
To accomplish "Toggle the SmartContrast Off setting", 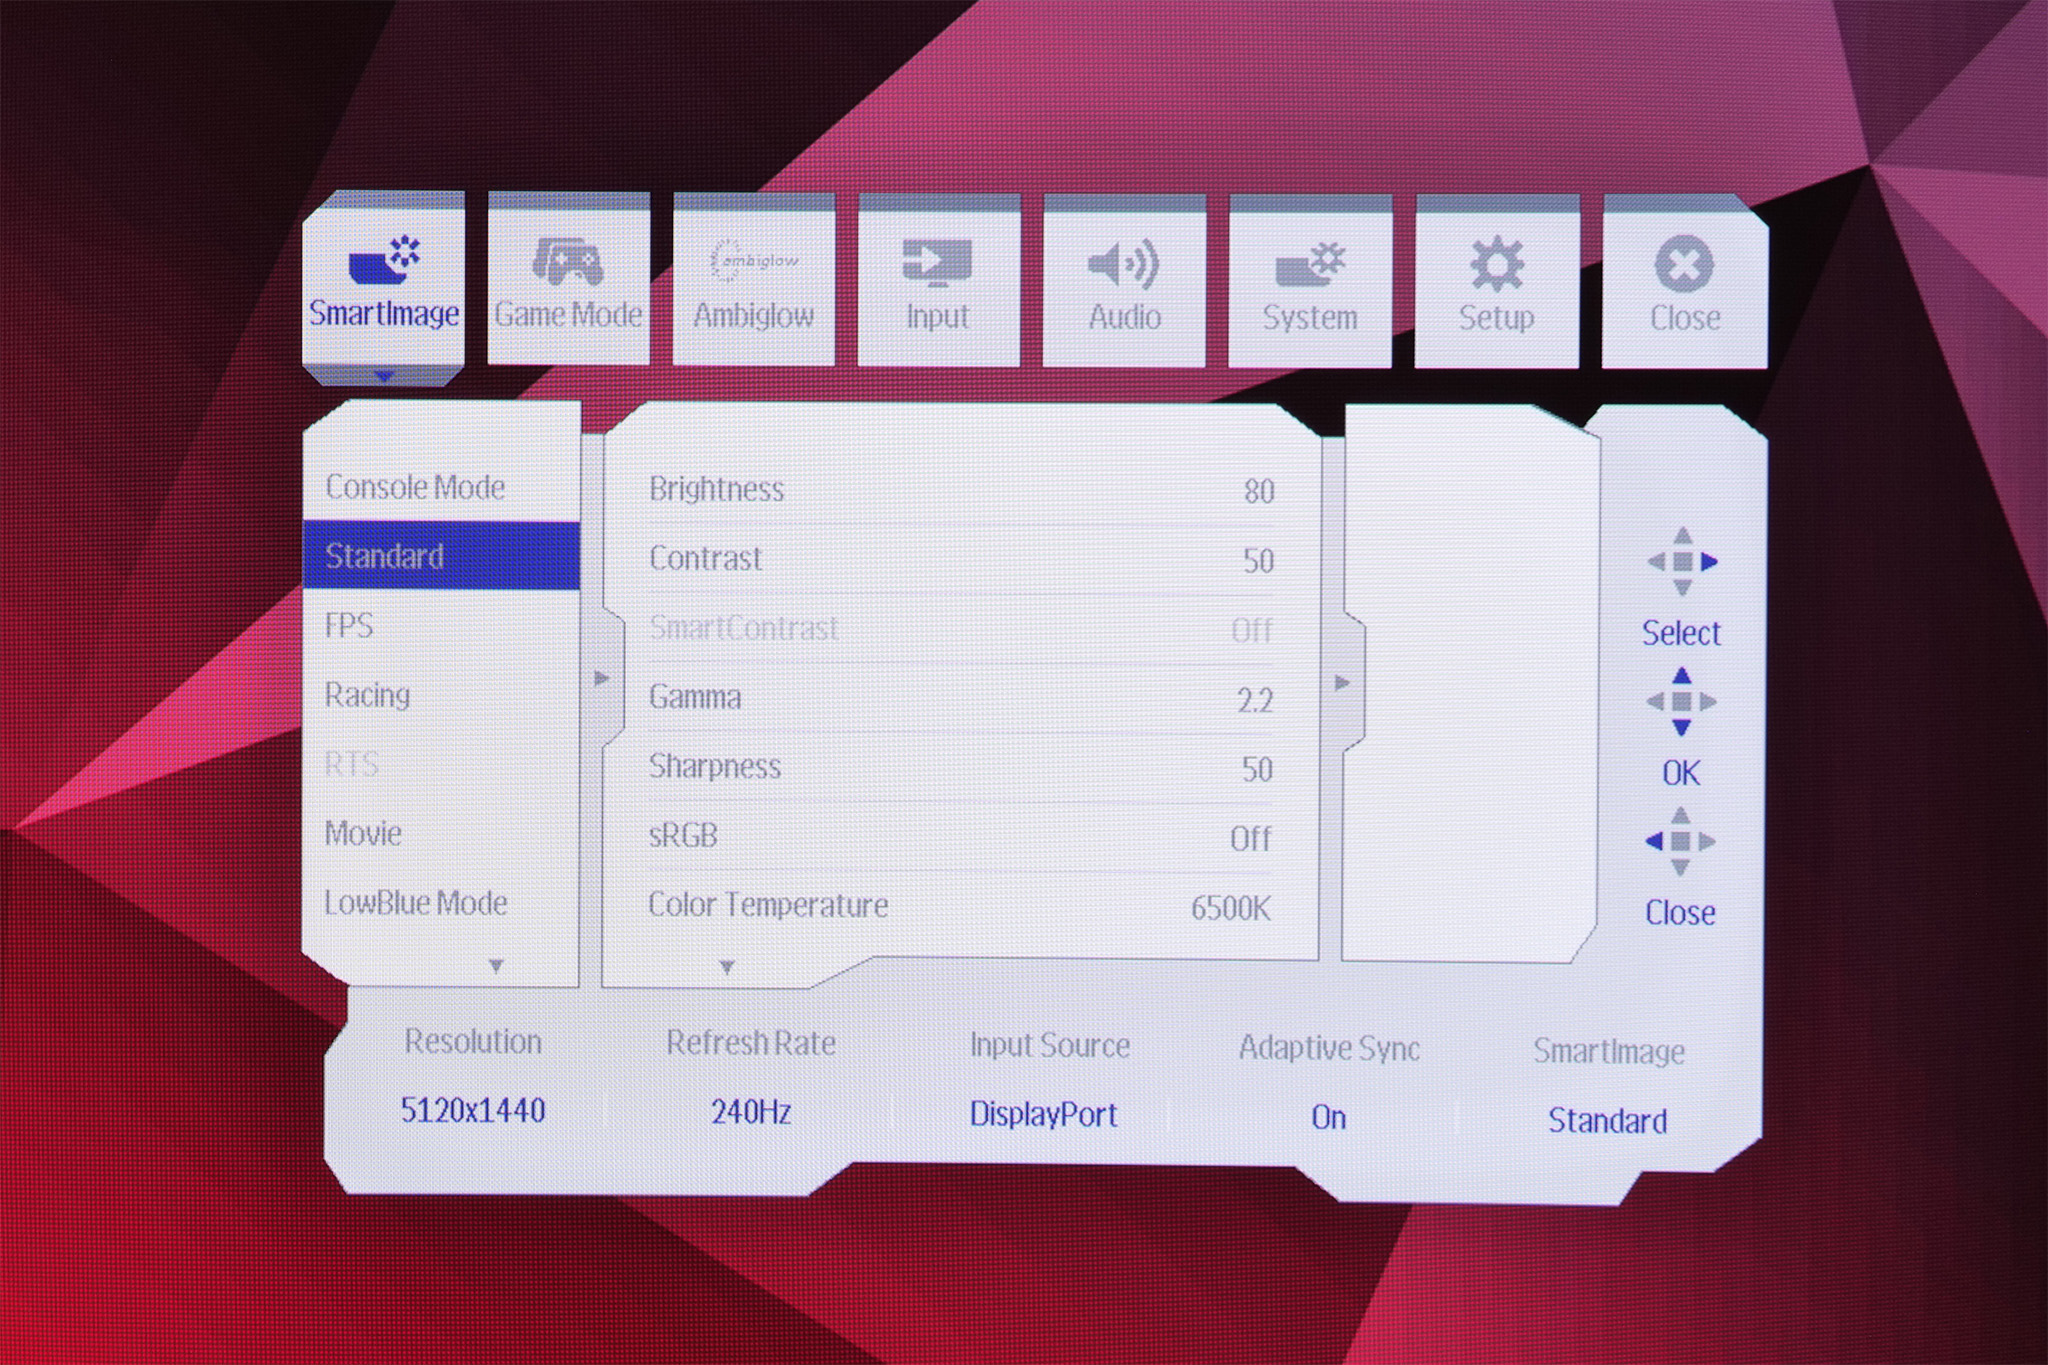I will pyautogui.click(x=1251, y=630).
